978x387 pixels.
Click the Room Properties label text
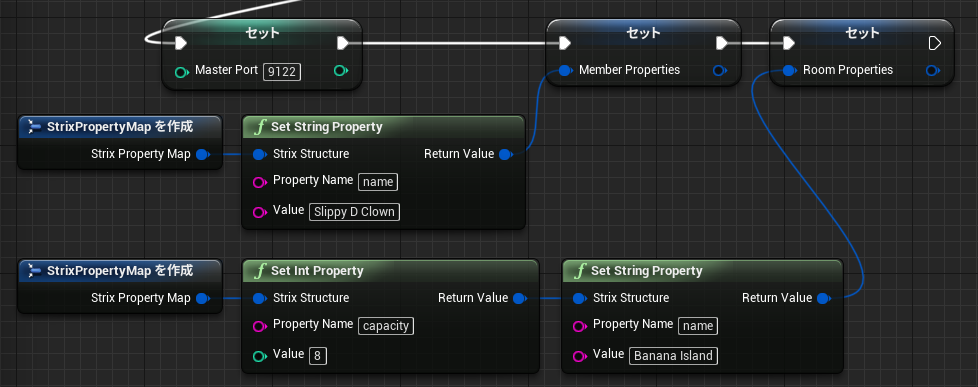pyautogui.click(x=848, y=70)
